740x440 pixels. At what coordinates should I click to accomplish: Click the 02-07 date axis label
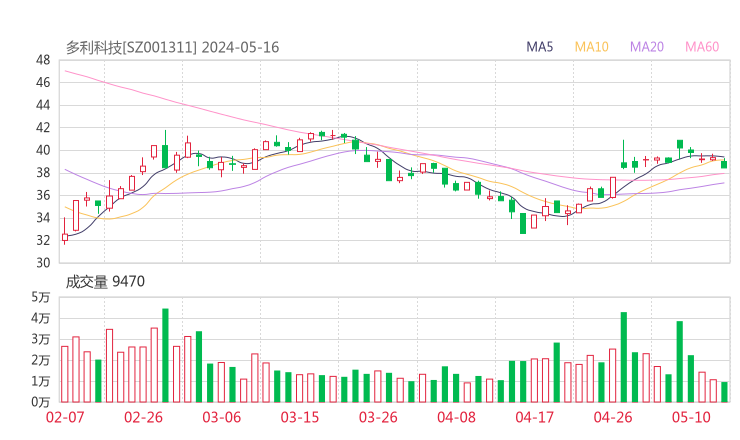click(65, 417)
